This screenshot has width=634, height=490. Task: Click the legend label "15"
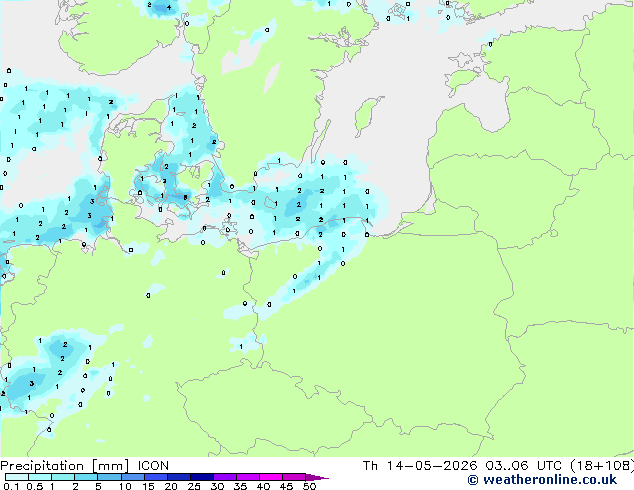point(148,486)
